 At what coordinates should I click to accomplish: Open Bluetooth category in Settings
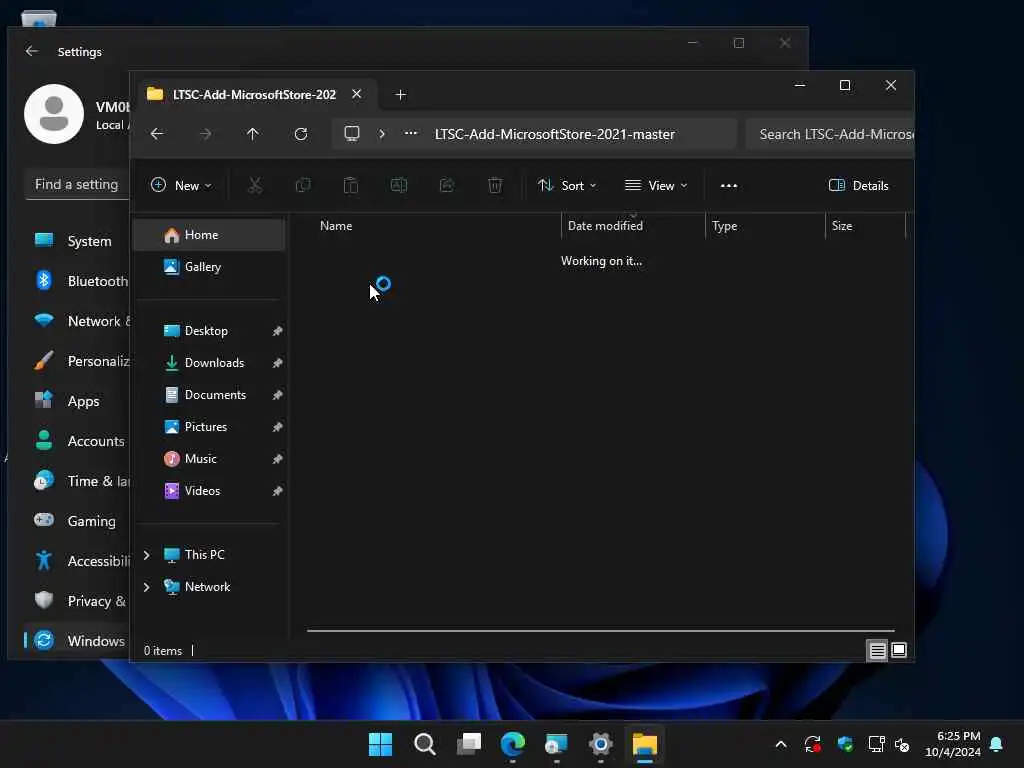coord(77,281)
